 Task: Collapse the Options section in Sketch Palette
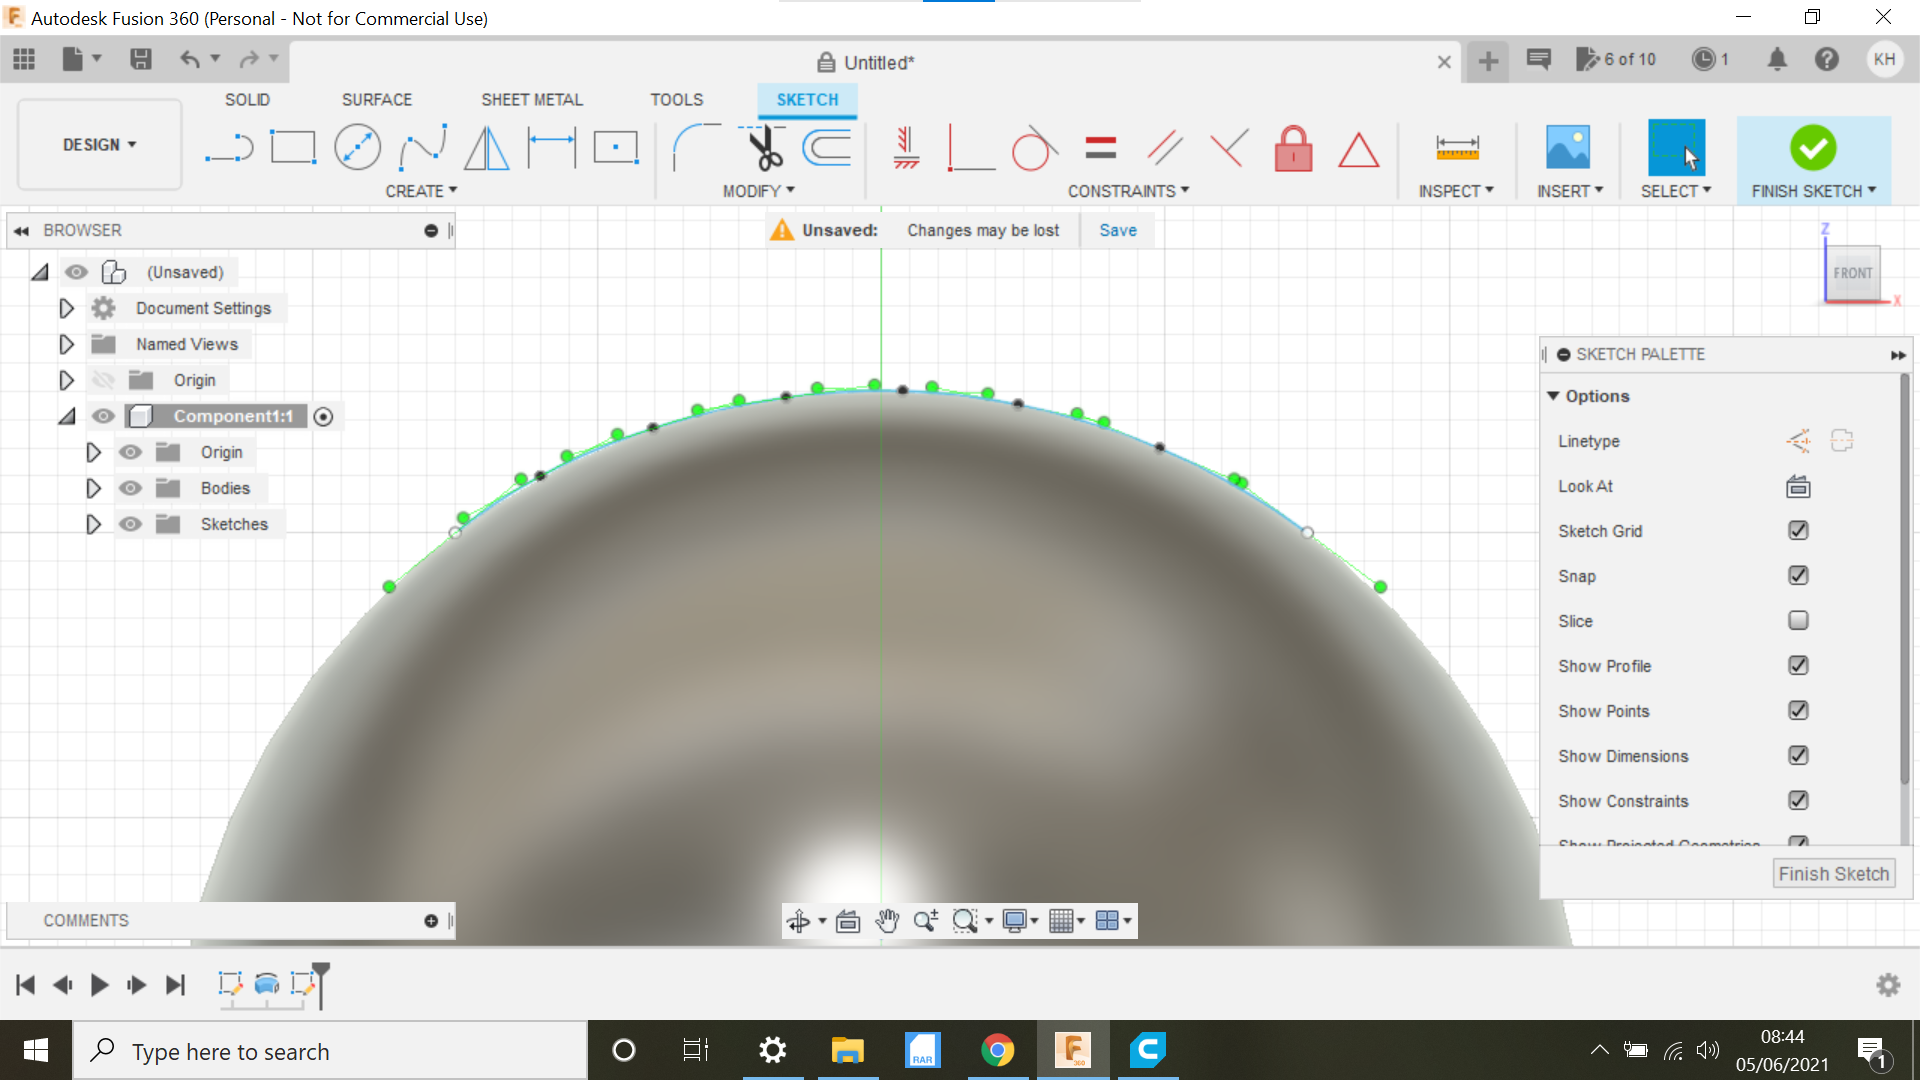click(1553, 396)
